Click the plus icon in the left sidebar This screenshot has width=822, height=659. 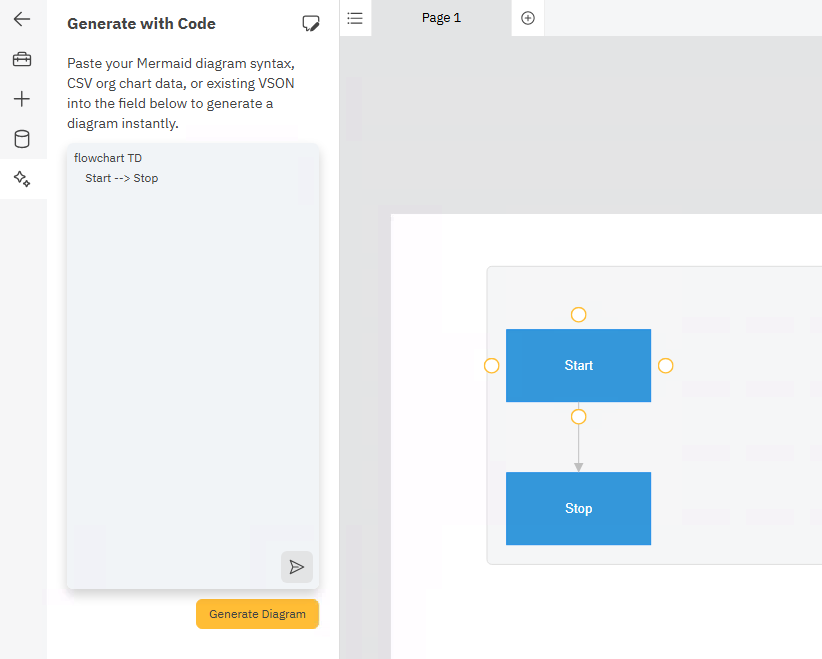22,99
